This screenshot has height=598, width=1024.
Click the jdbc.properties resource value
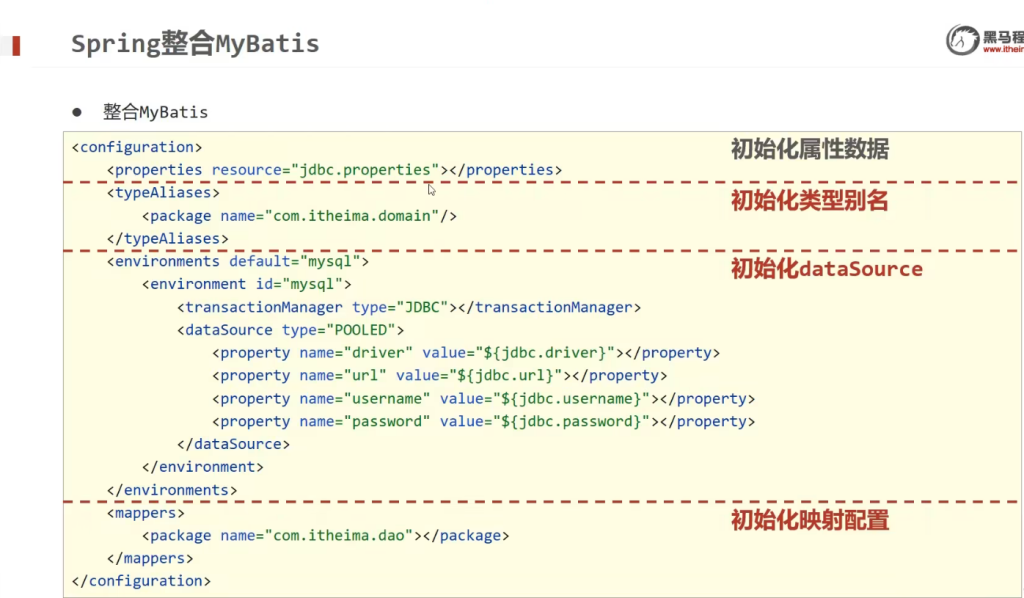[x=369, y=170]
